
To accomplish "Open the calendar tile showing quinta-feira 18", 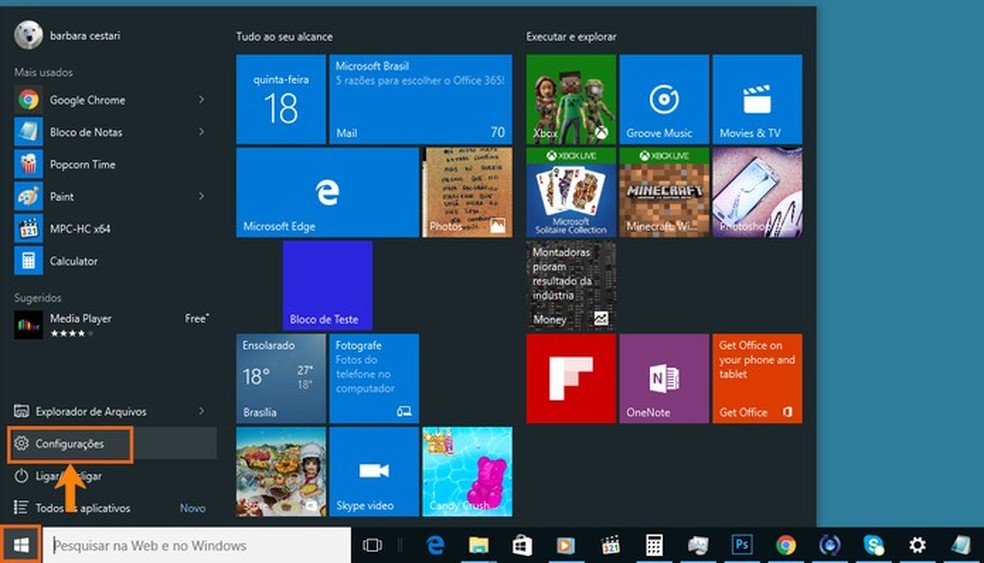I will [x=281, y=99].
